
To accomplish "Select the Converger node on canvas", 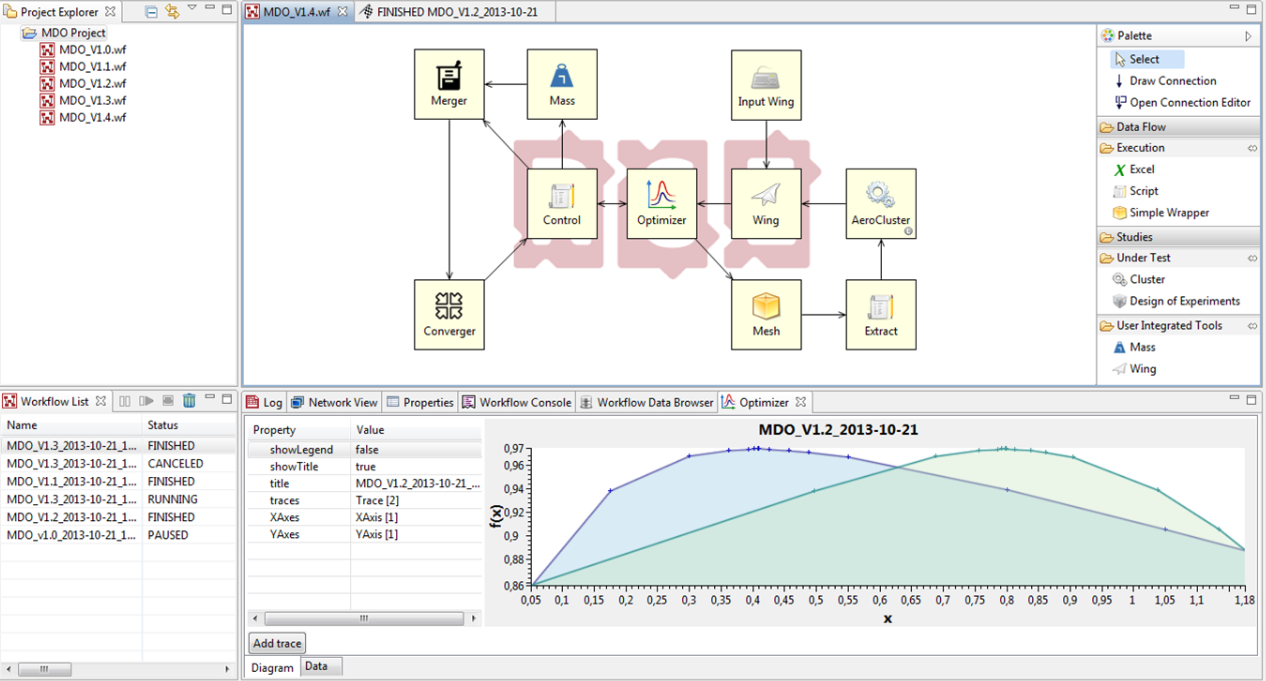I will coord(449,314).
